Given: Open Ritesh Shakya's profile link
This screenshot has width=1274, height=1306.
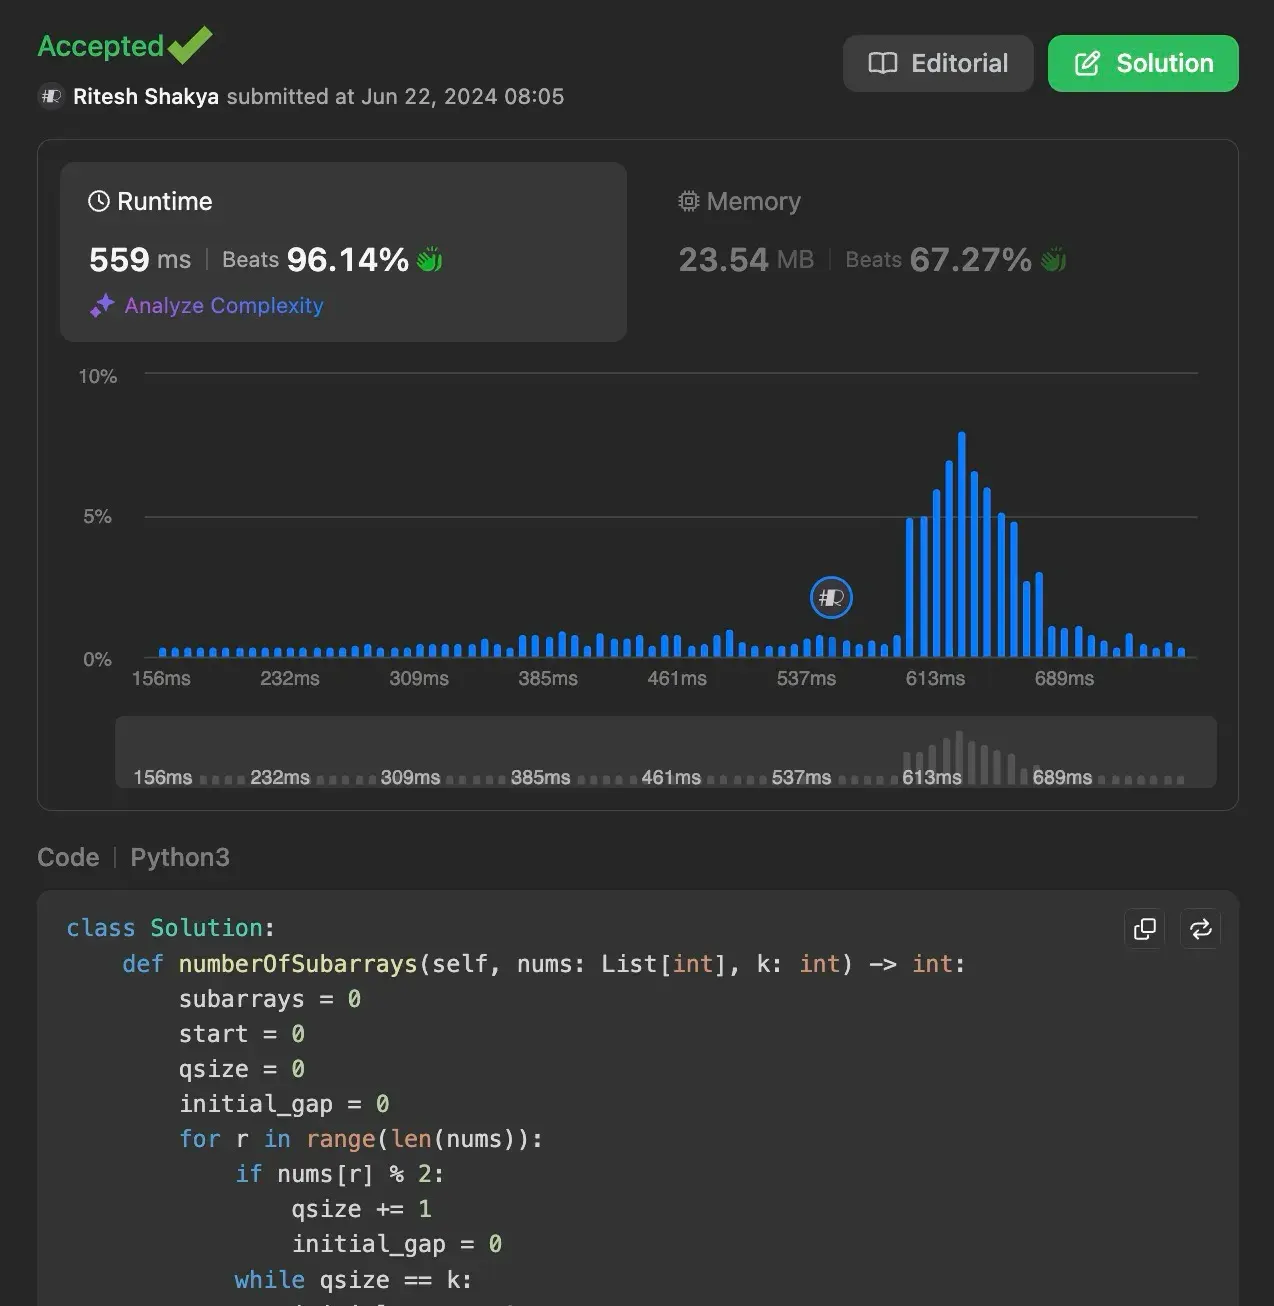Looking at the screenshot, I should [x=146, y=97].
